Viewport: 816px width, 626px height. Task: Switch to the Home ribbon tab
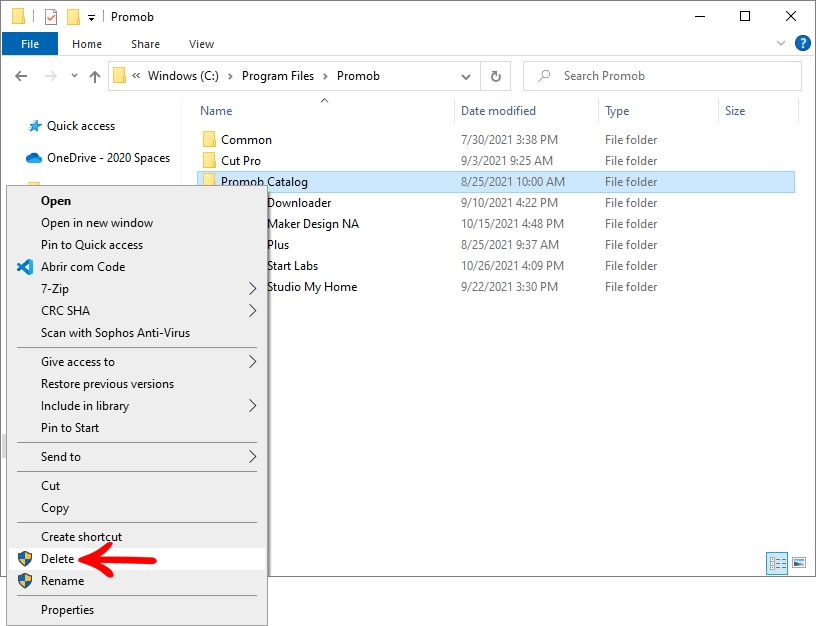(x=87, y=44)
